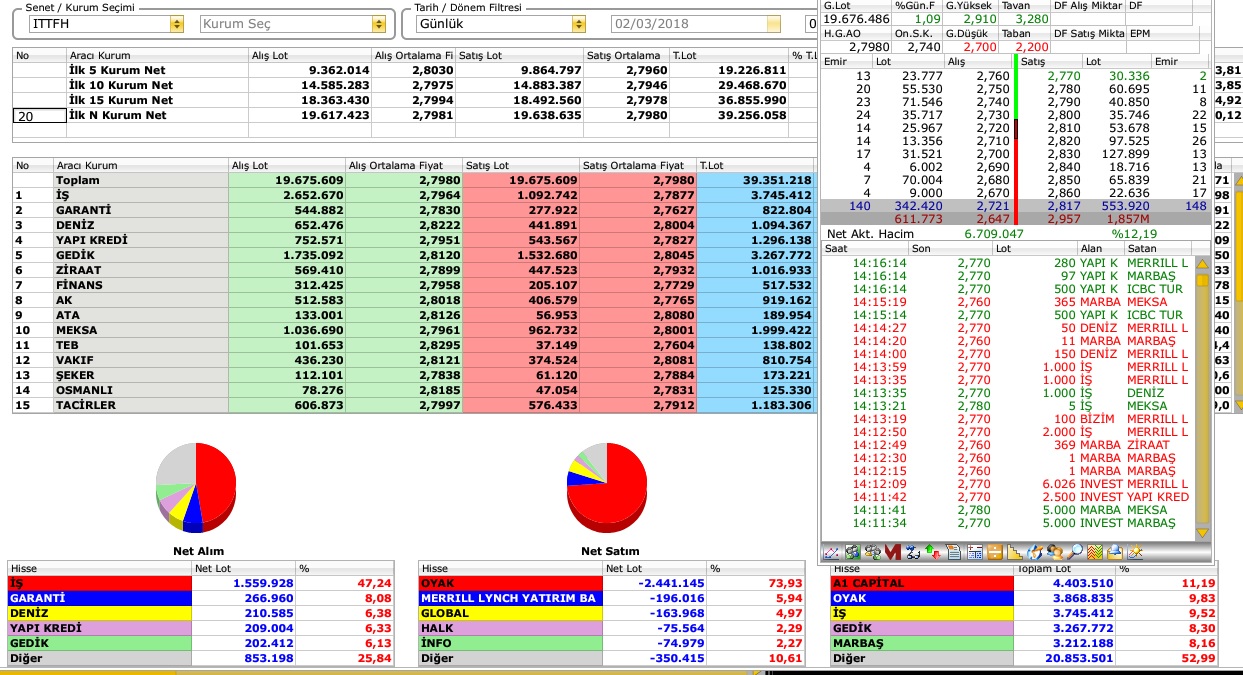Select broker row 6 ZİRAAT
1243x675 pixels.
415,270
